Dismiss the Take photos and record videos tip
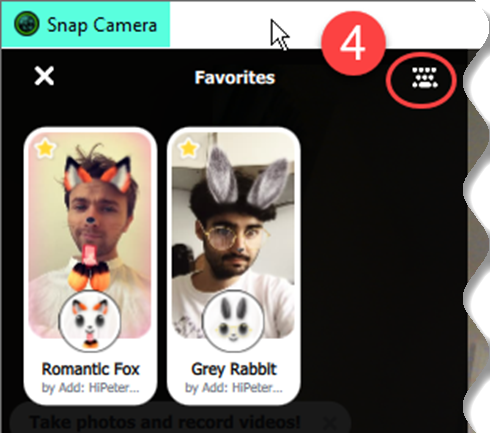The image size is (490, 433). [x=330, y=423]
